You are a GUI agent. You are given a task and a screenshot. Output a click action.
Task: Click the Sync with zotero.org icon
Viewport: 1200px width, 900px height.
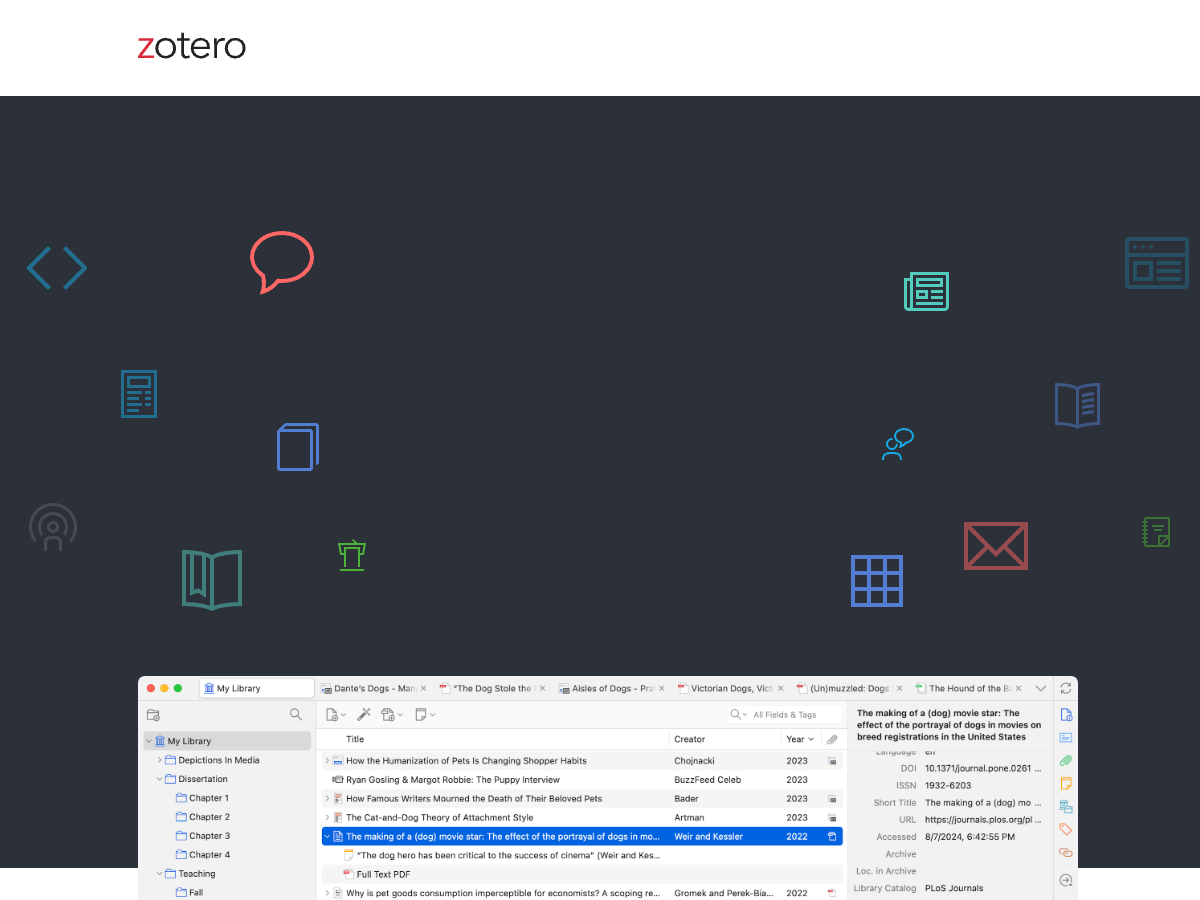click(x=1066, y=688)
